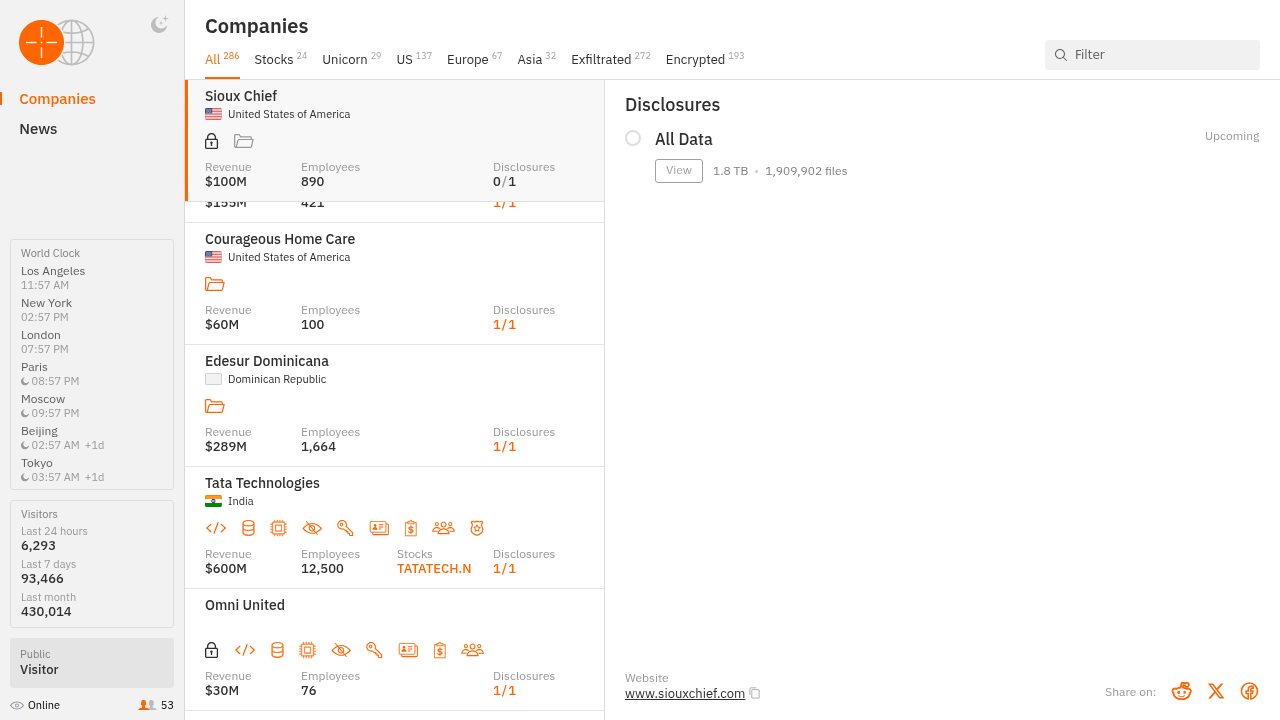
Task: Click the Tata Technologies 1/1 disclosures value
Action: click(x=505, y=569)
